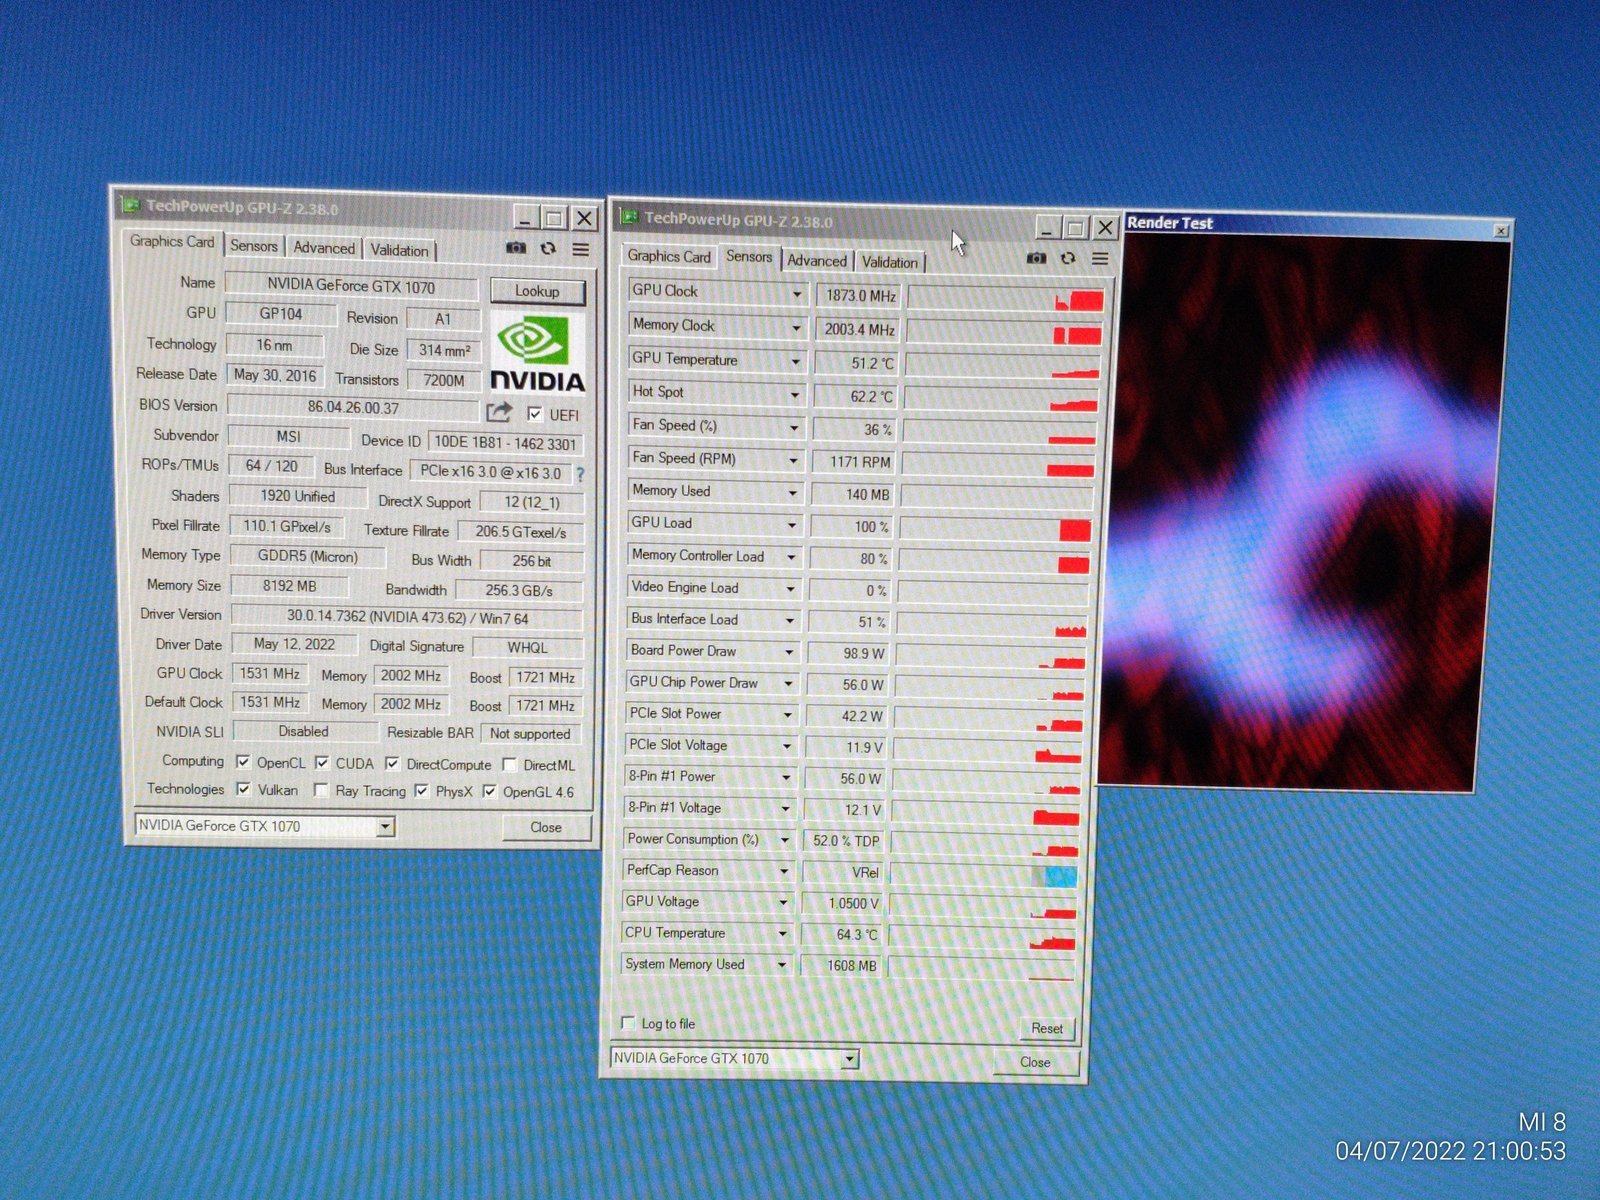Open Board Power Draw sensor dropdown
Image resolution: width=1600 pixels, height=1200 pixels.
pos(789,652)
